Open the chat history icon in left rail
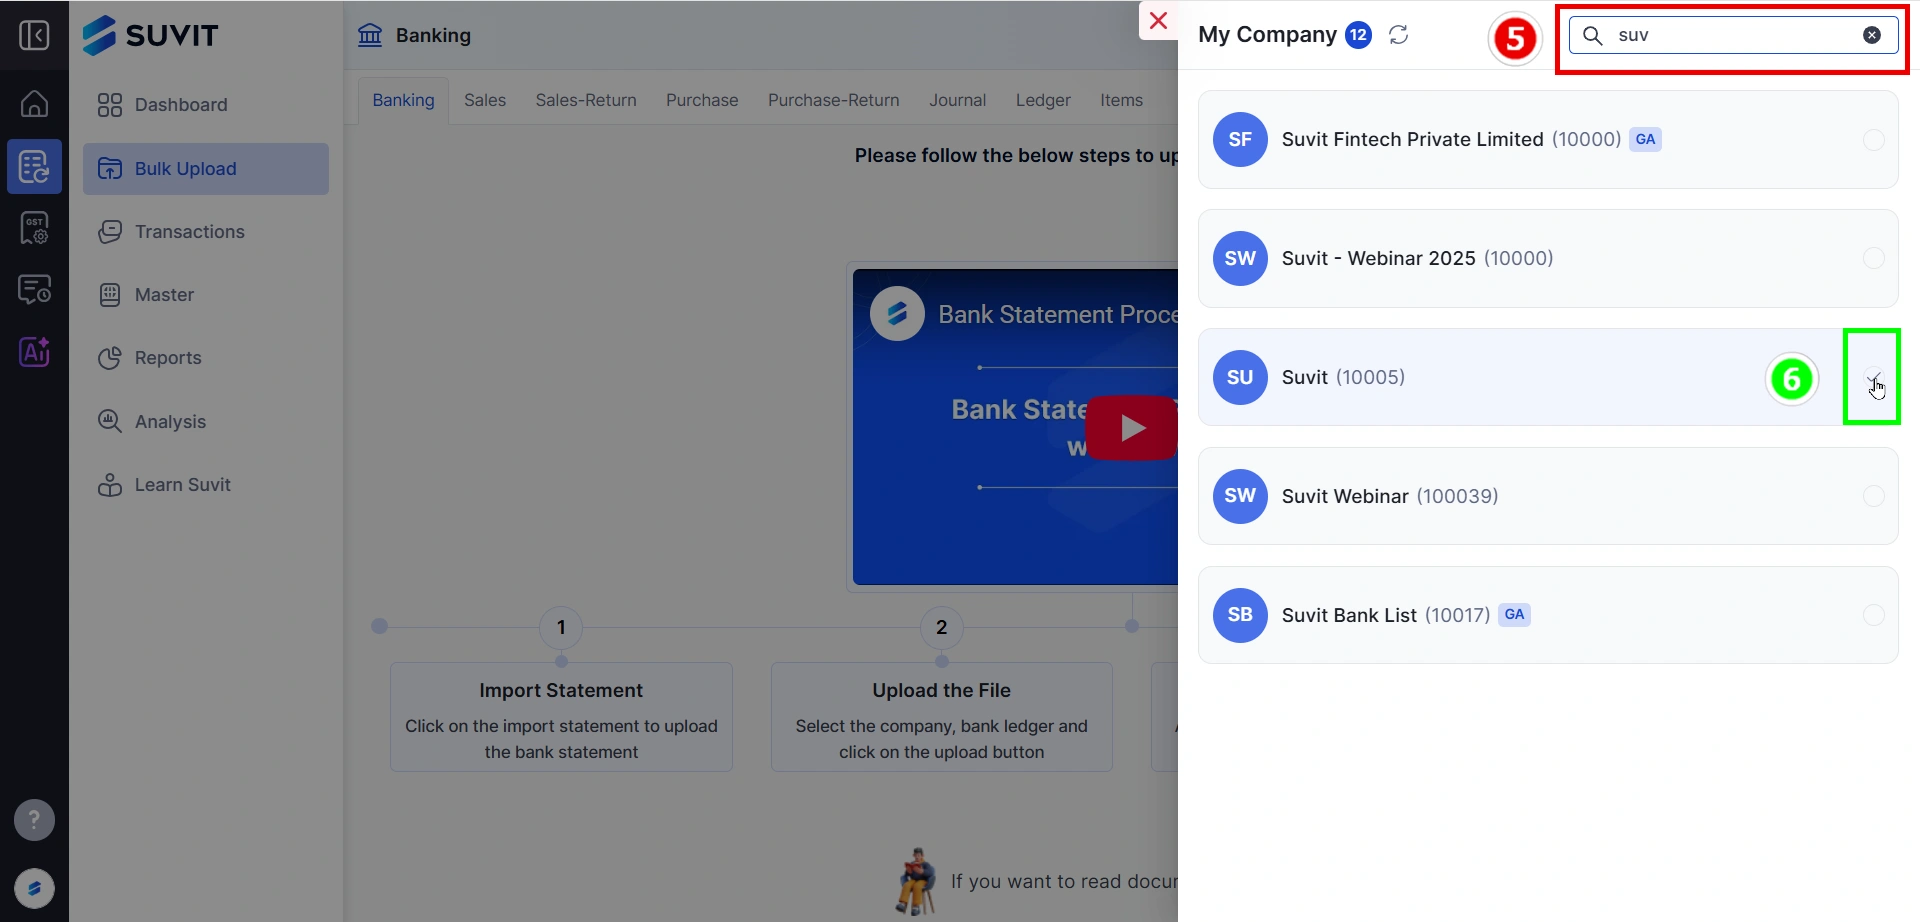 click(34, 290)
